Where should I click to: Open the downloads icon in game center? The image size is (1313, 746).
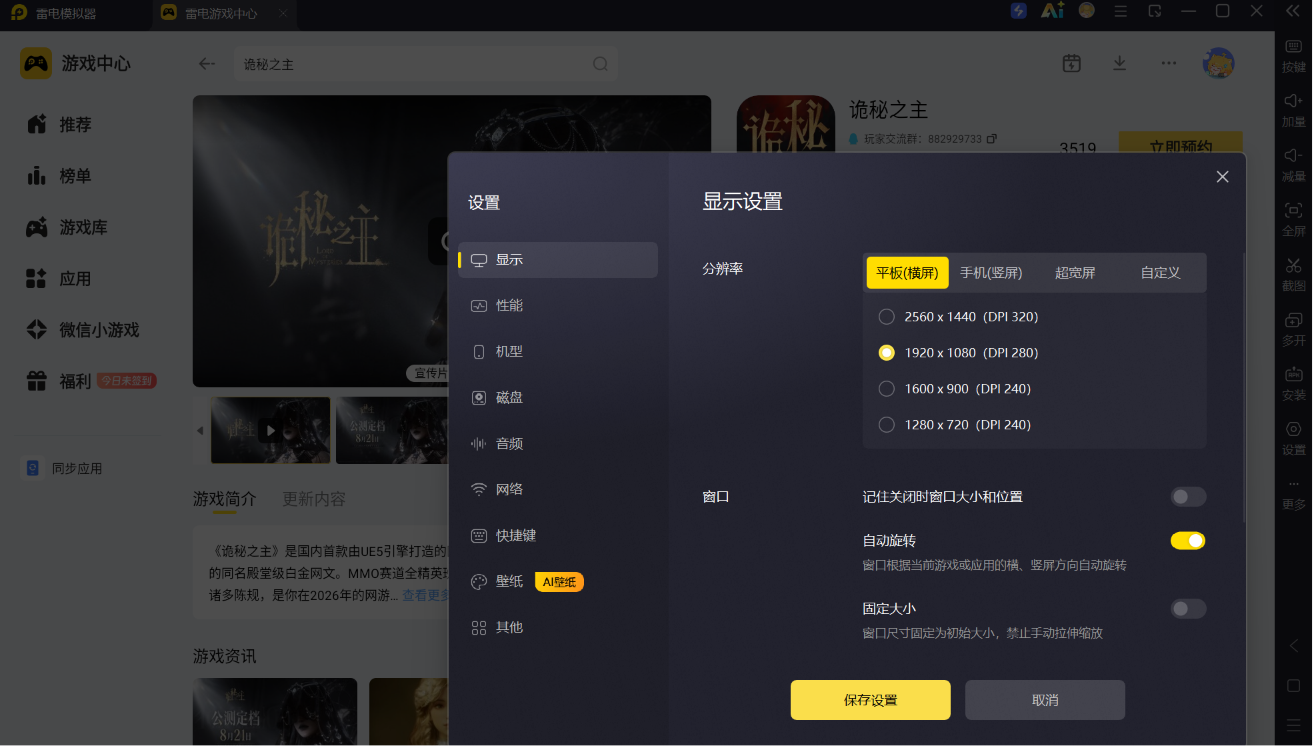pos(1120,63)
